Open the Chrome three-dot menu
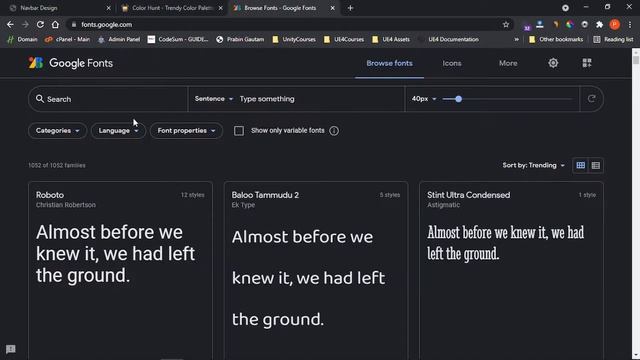 [630, 24]
